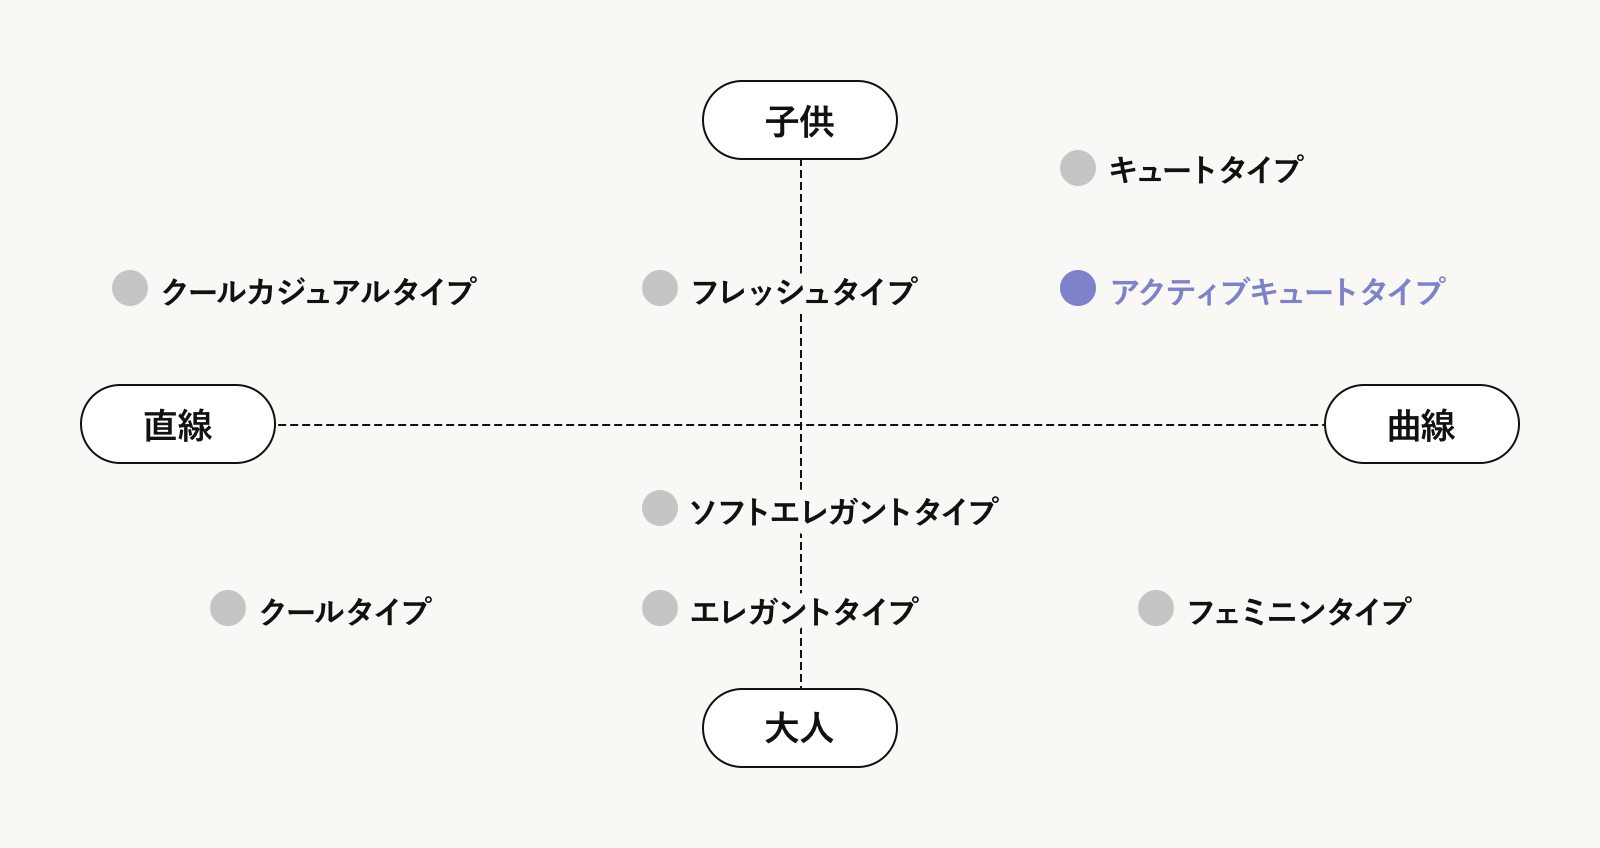1600x848 pixels.
Task: Select the フレッシュタイプ circle marker
Action: point(660,288)
